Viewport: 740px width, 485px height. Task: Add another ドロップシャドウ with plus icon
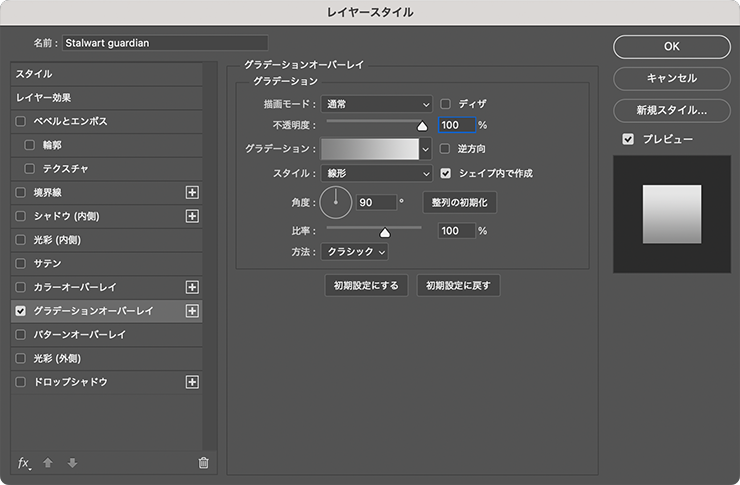pos(193,382)
